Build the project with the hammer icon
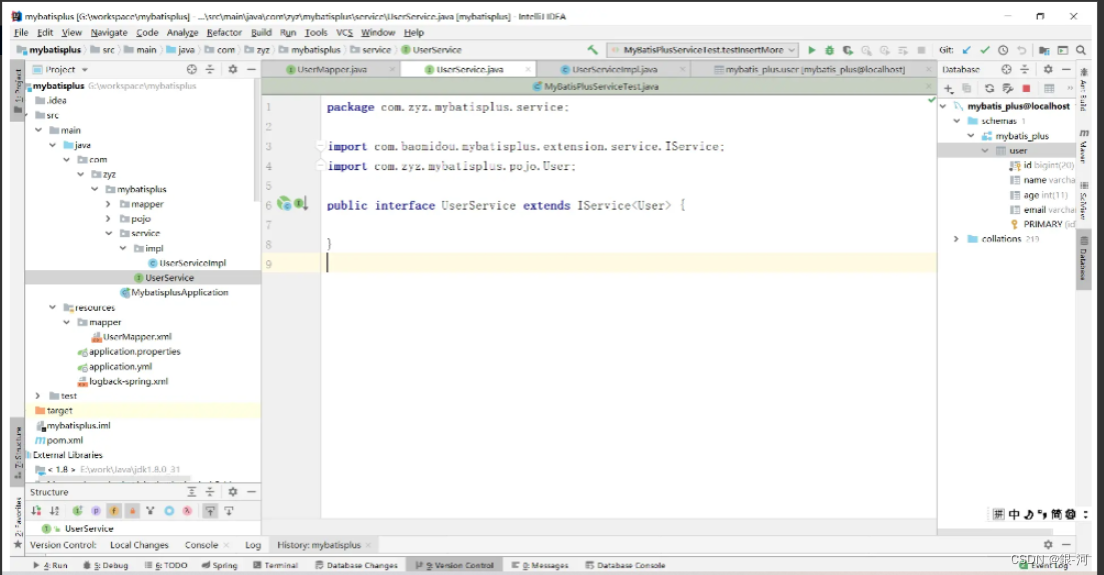Screen dimensions: 1104x575 (592, 50)
